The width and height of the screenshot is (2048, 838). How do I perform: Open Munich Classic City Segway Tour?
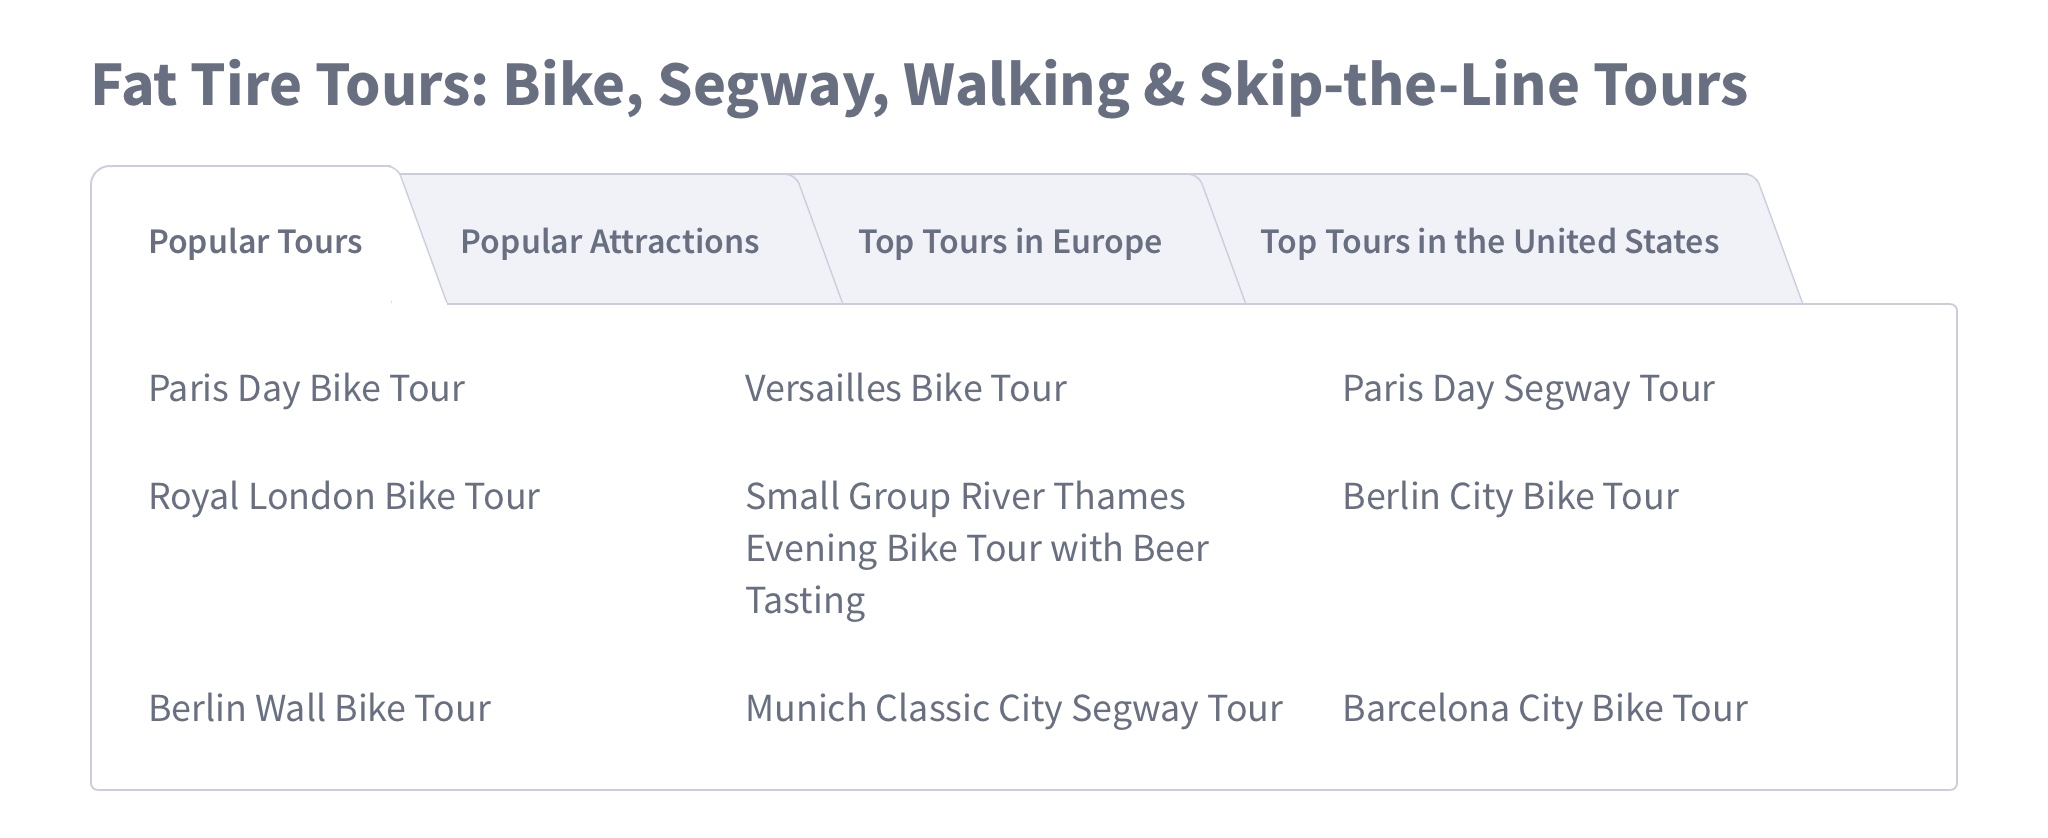[1013, 709]
